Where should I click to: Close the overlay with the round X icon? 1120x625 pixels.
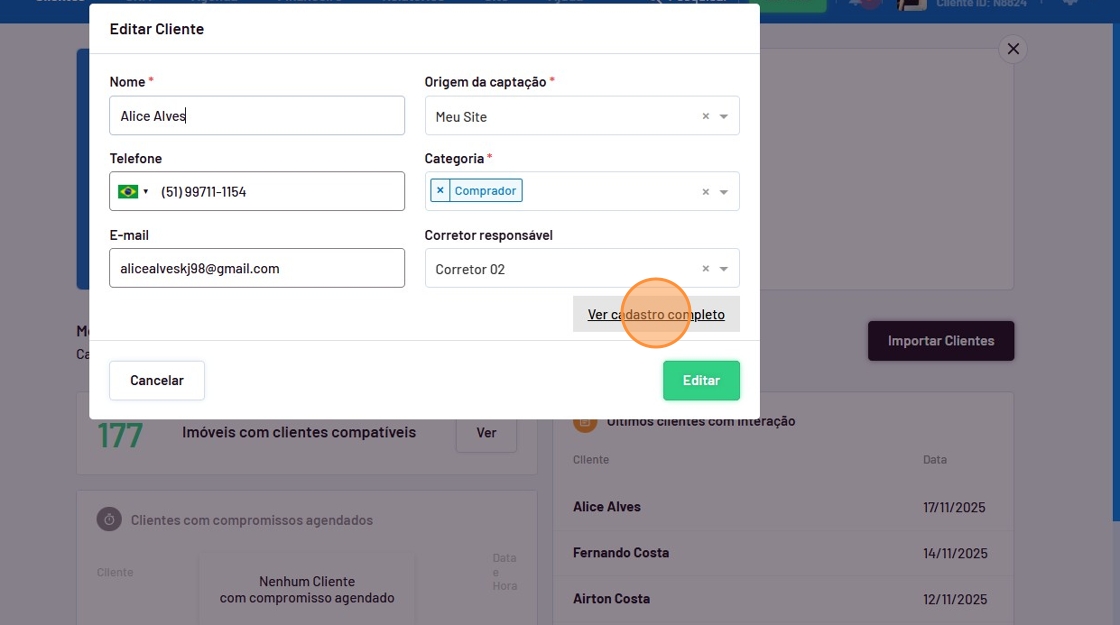(1013, 49)
